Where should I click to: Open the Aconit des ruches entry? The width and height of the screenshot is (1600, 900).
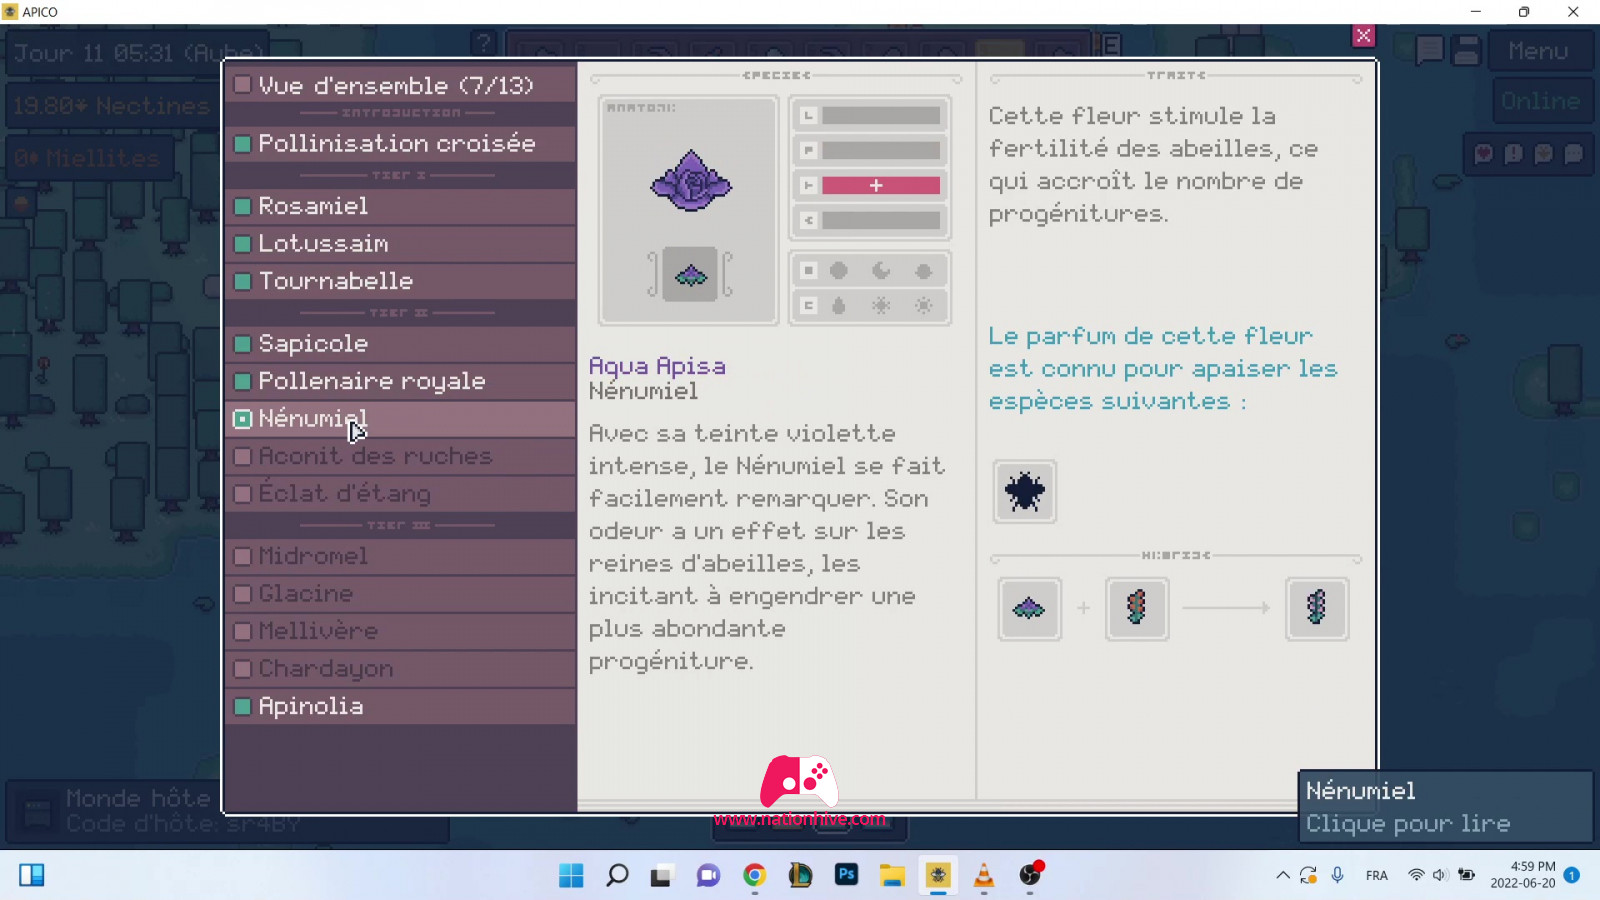pyautogui.click(x=400, y=456)
